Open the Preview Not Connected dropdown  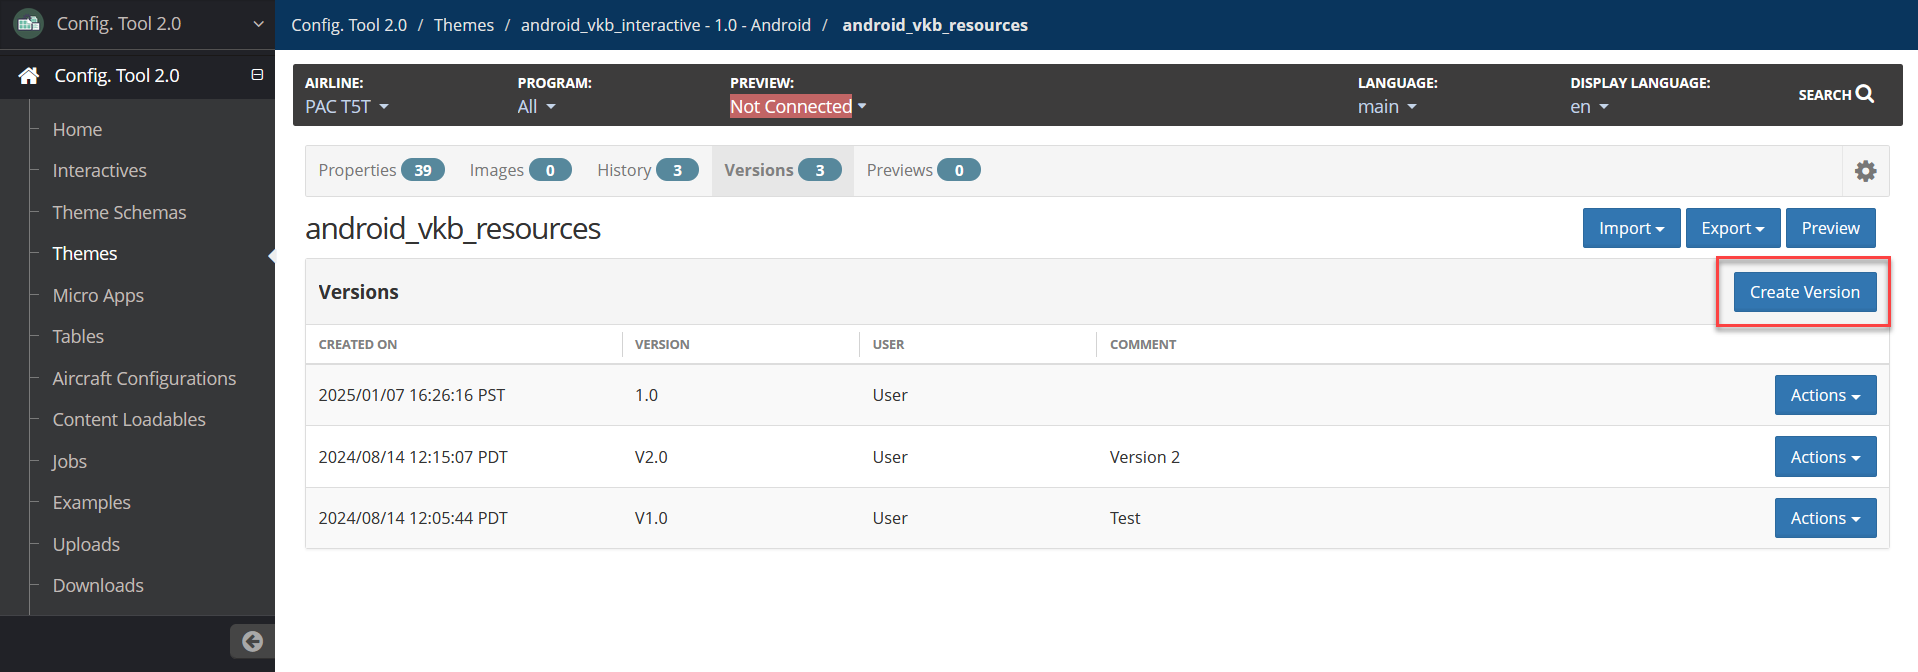[x=798, y=106]
